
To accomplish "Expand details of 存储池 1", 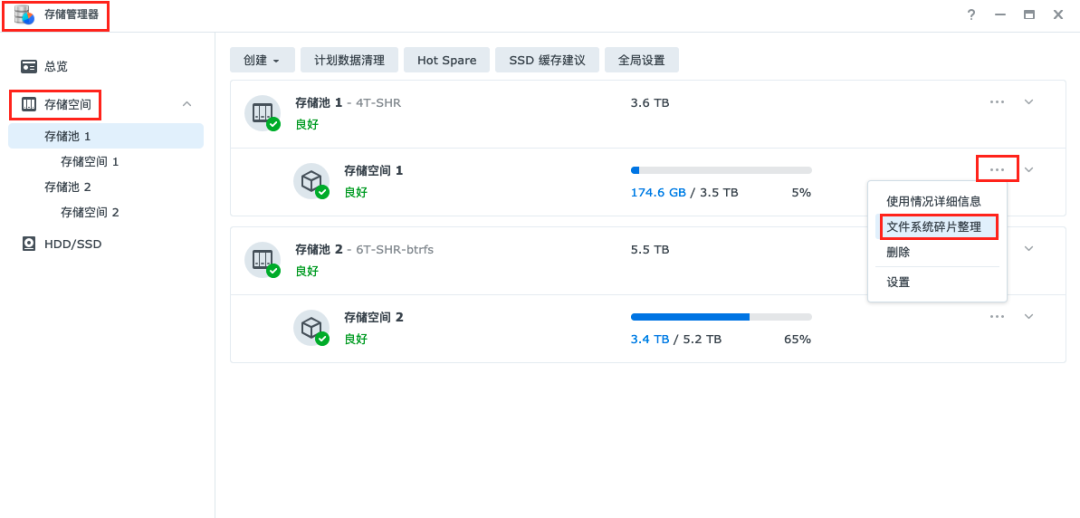I will tap(1028, 102).
